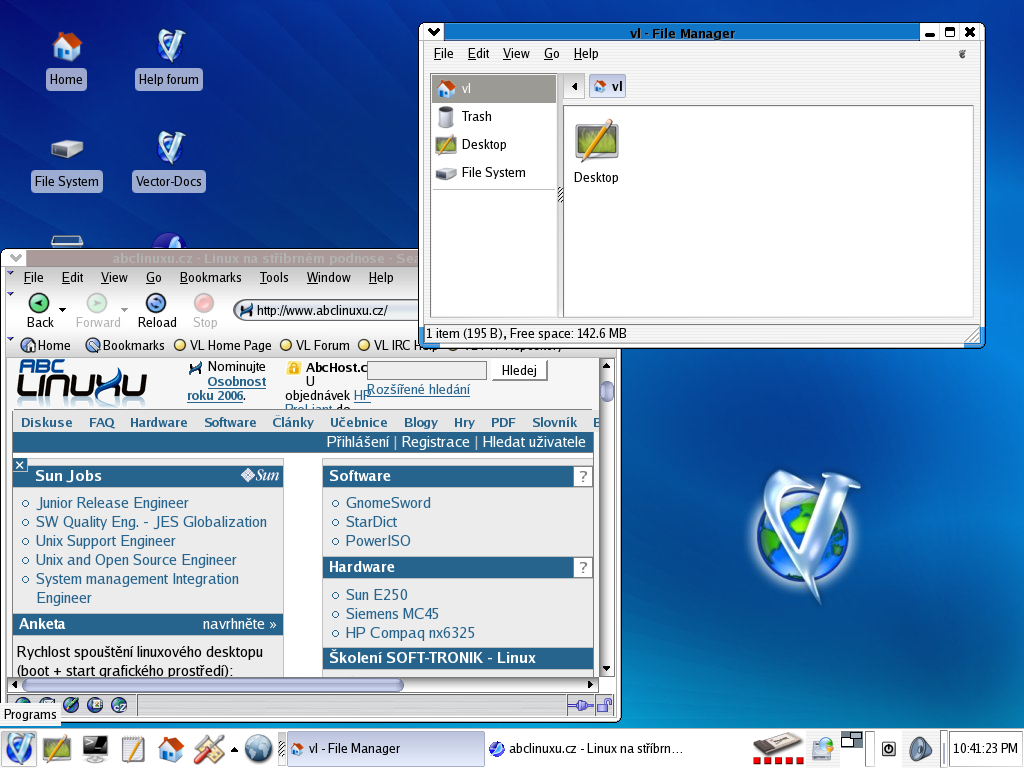
Task: Open the Address Book icon in status bar
Action: click(95, 705)
